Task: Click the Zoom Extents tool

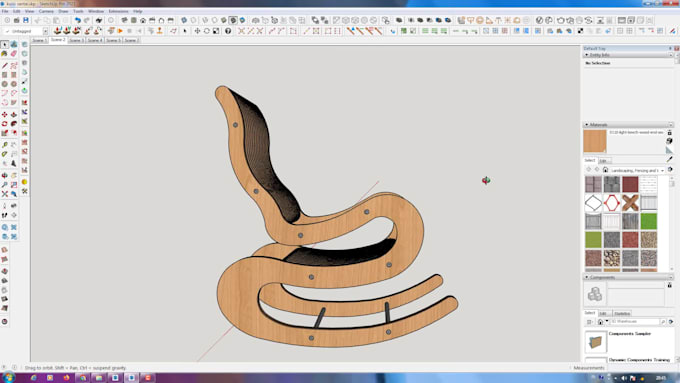Action: click(4, 193)
